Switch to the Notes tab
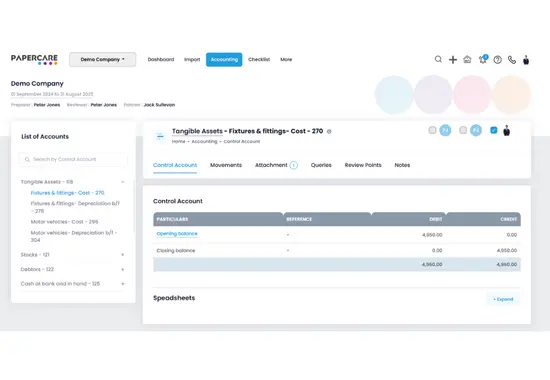Image resolution: width=550 pixels, height=380 pixels. click(402, 165)
